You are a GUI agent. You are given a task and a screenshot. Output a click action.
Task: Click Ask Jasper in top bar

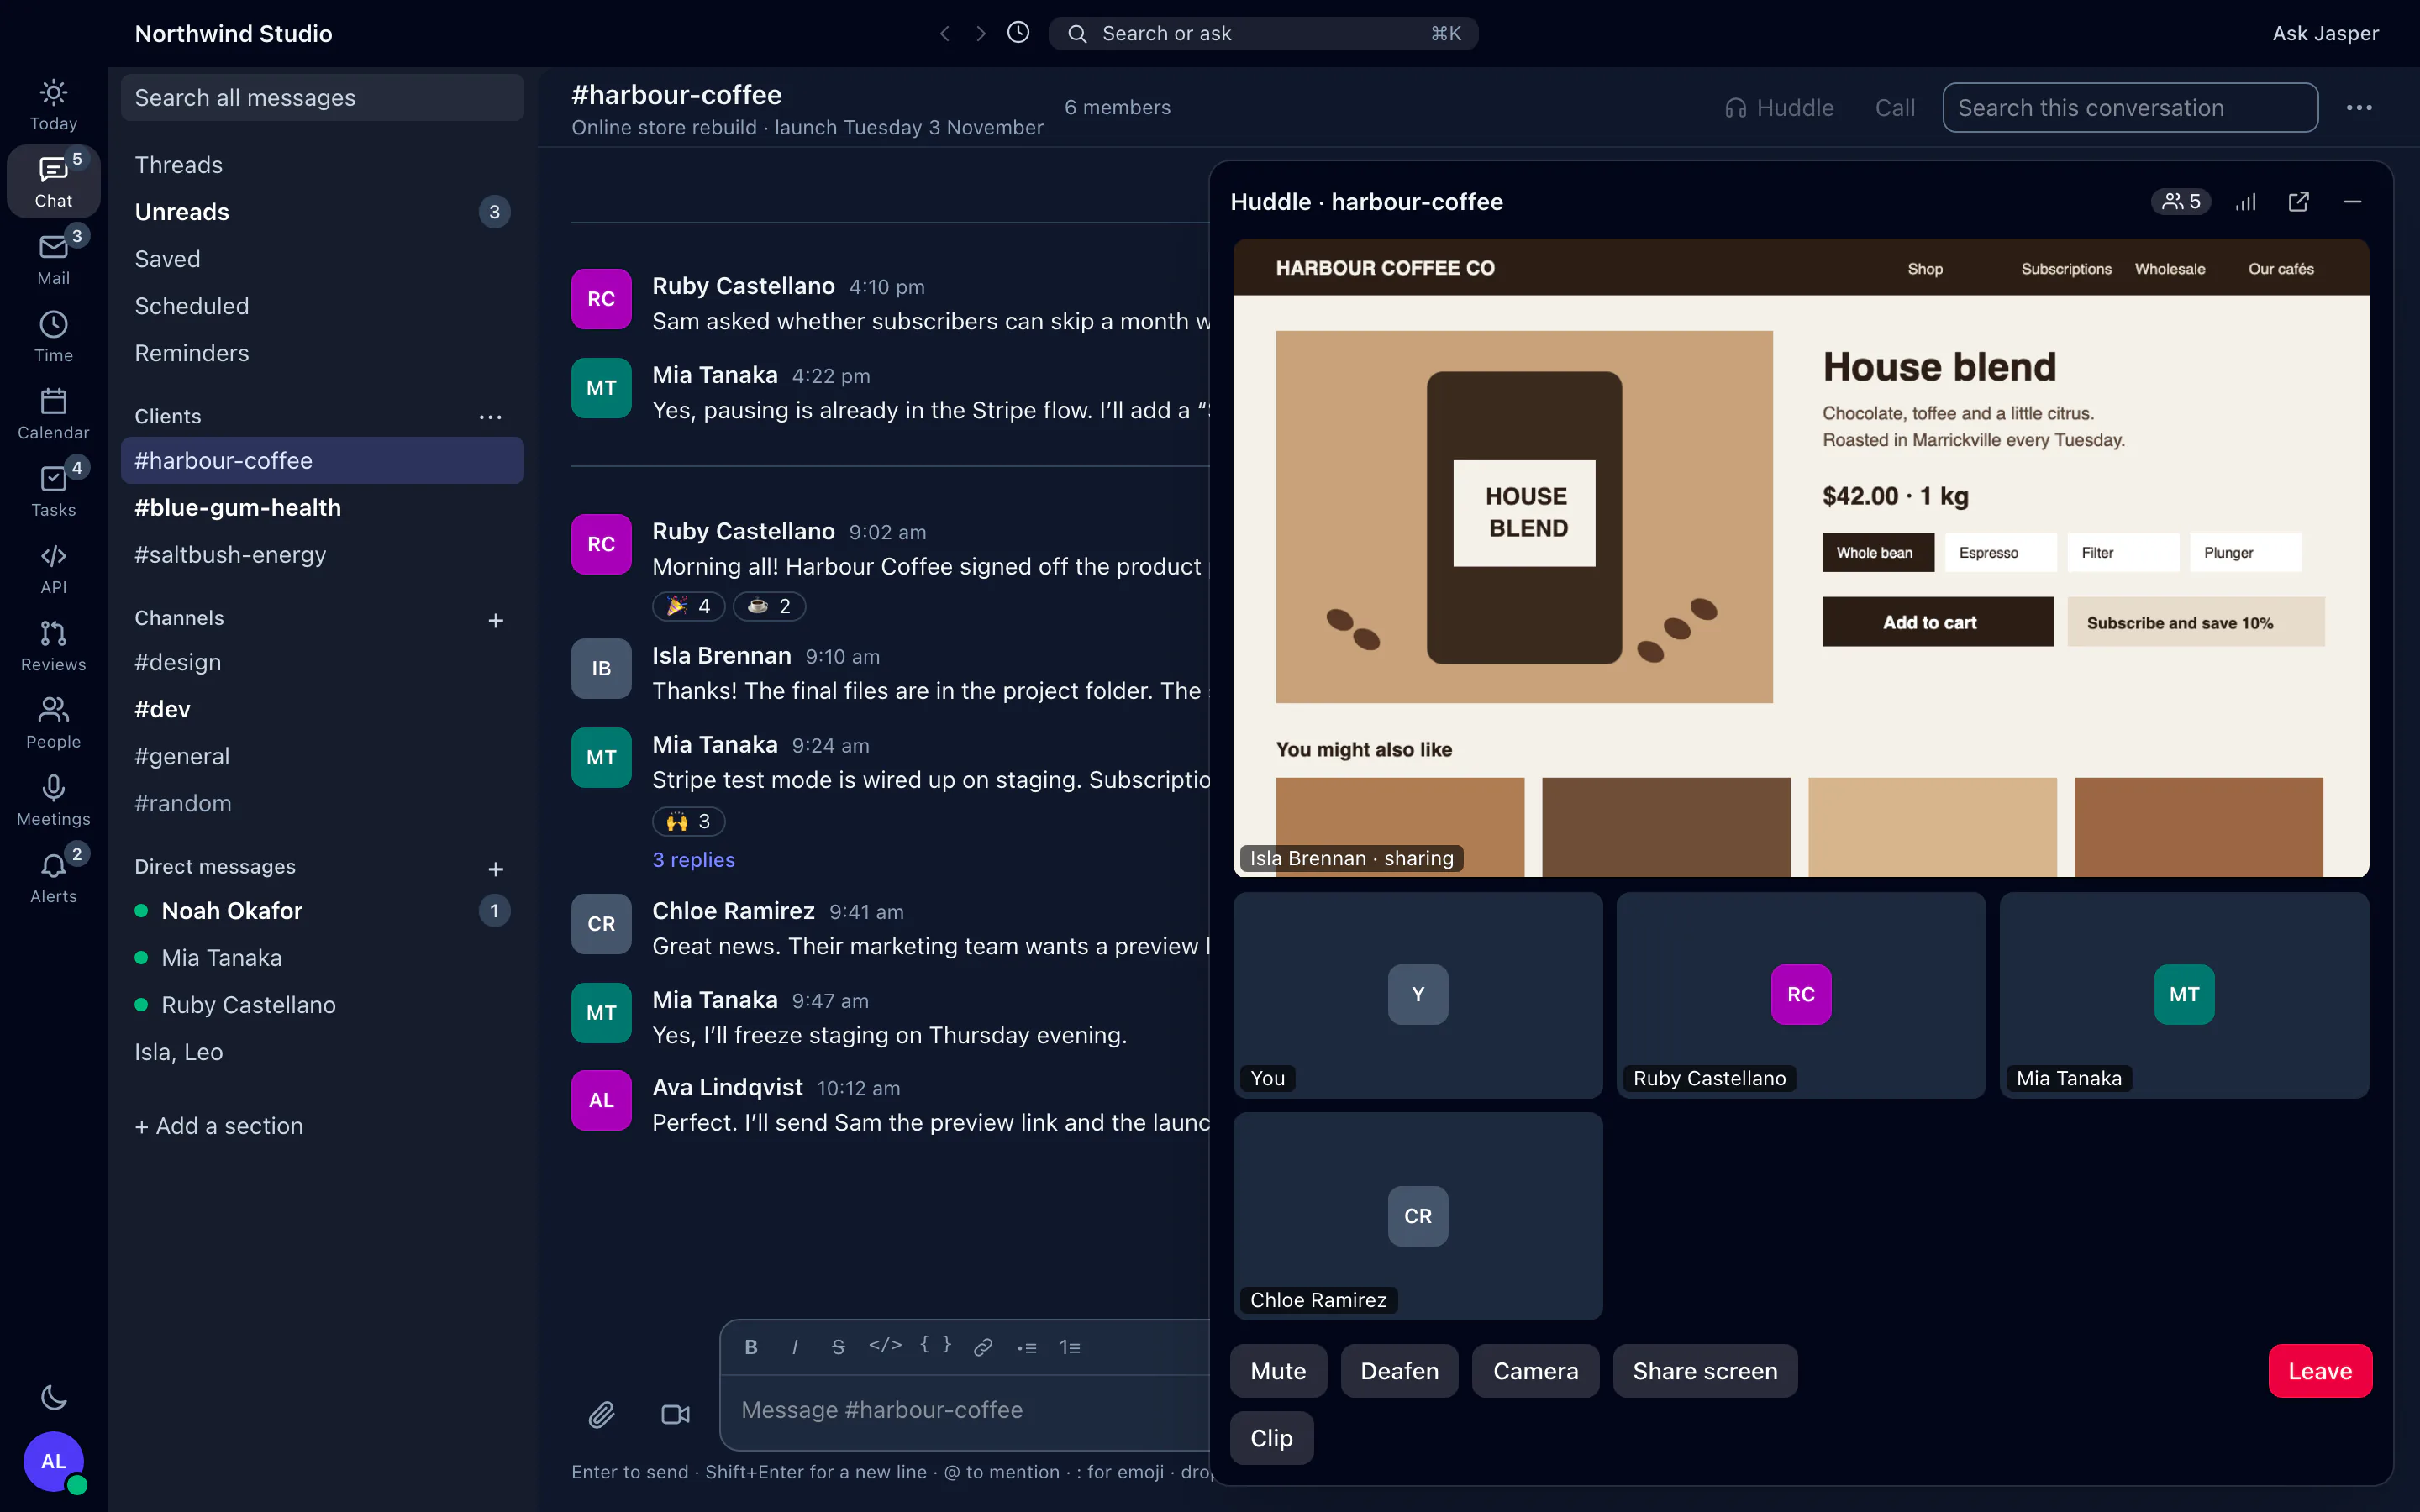pos(2325,33)
